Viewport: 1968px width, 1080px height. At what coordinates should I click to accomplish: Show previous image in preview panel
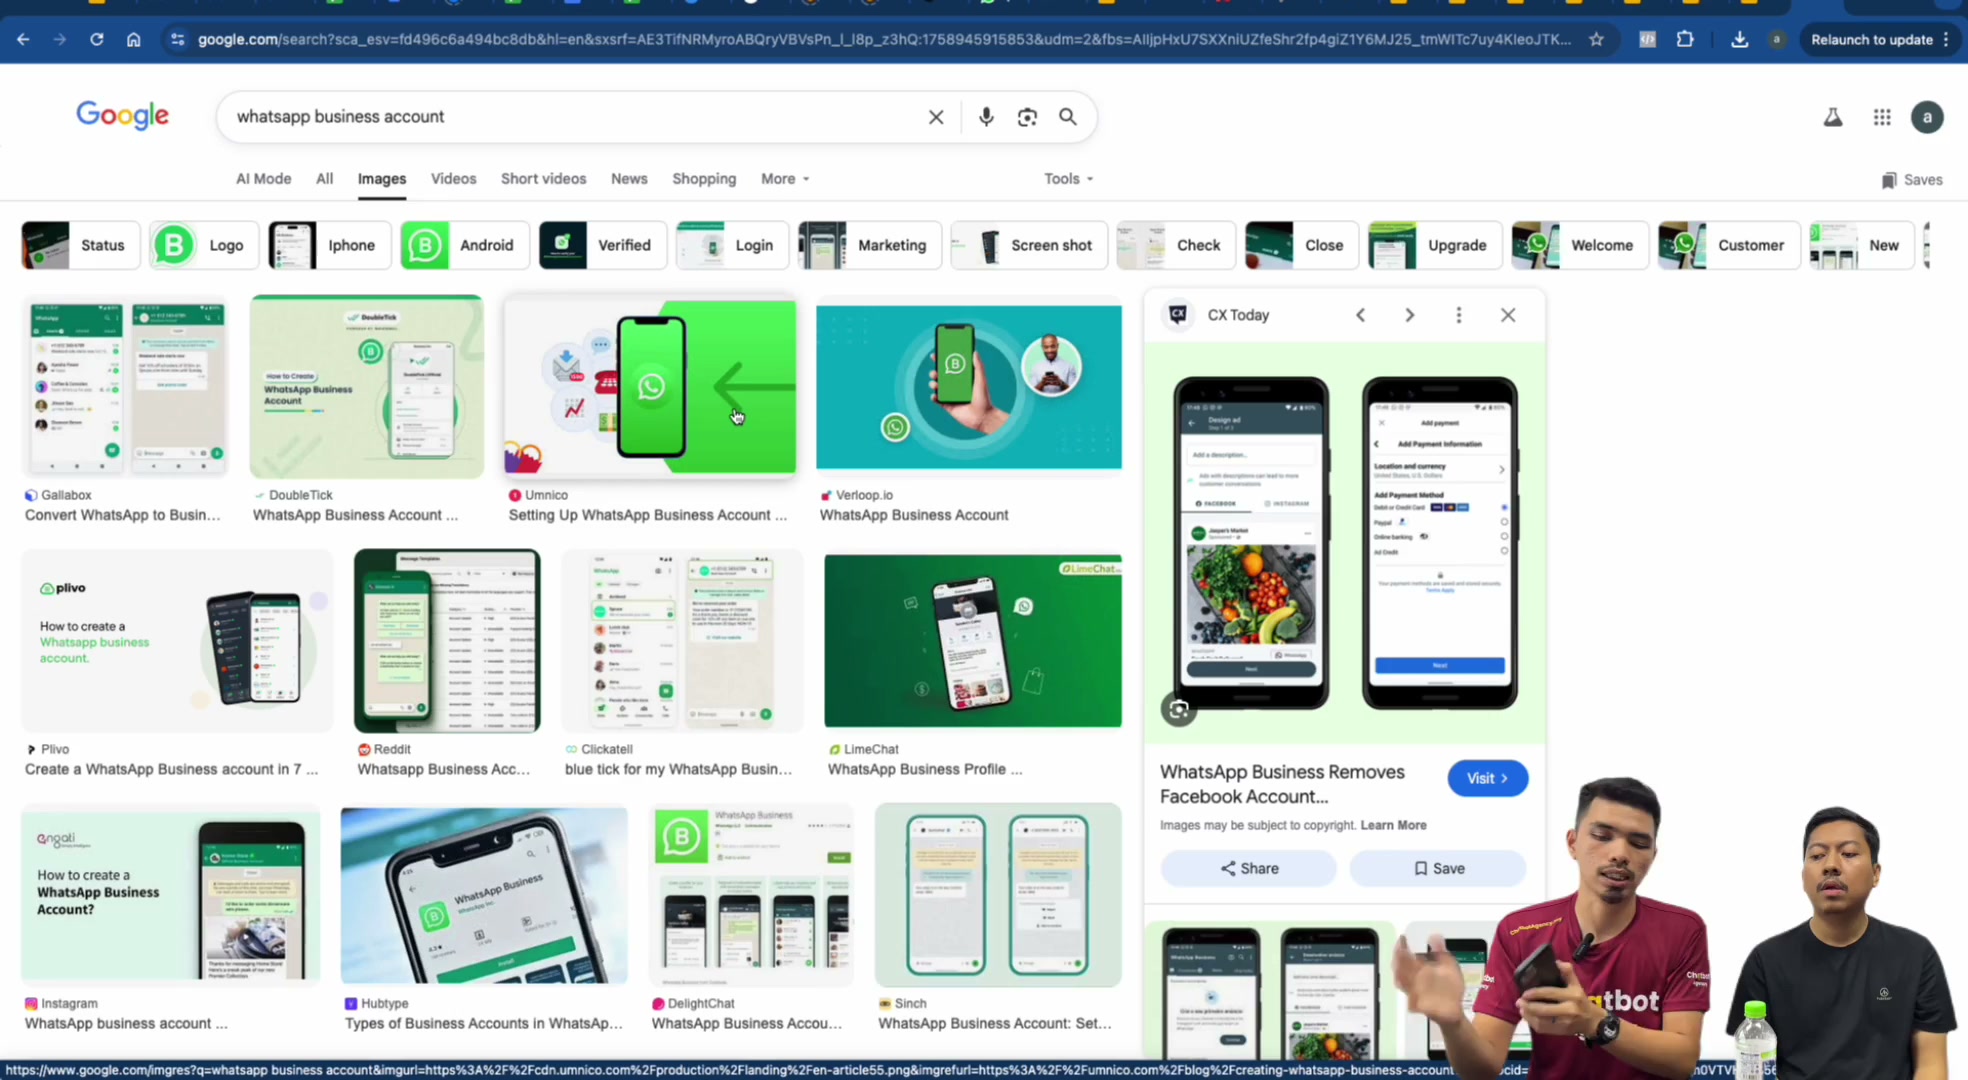coord(1360,315)
